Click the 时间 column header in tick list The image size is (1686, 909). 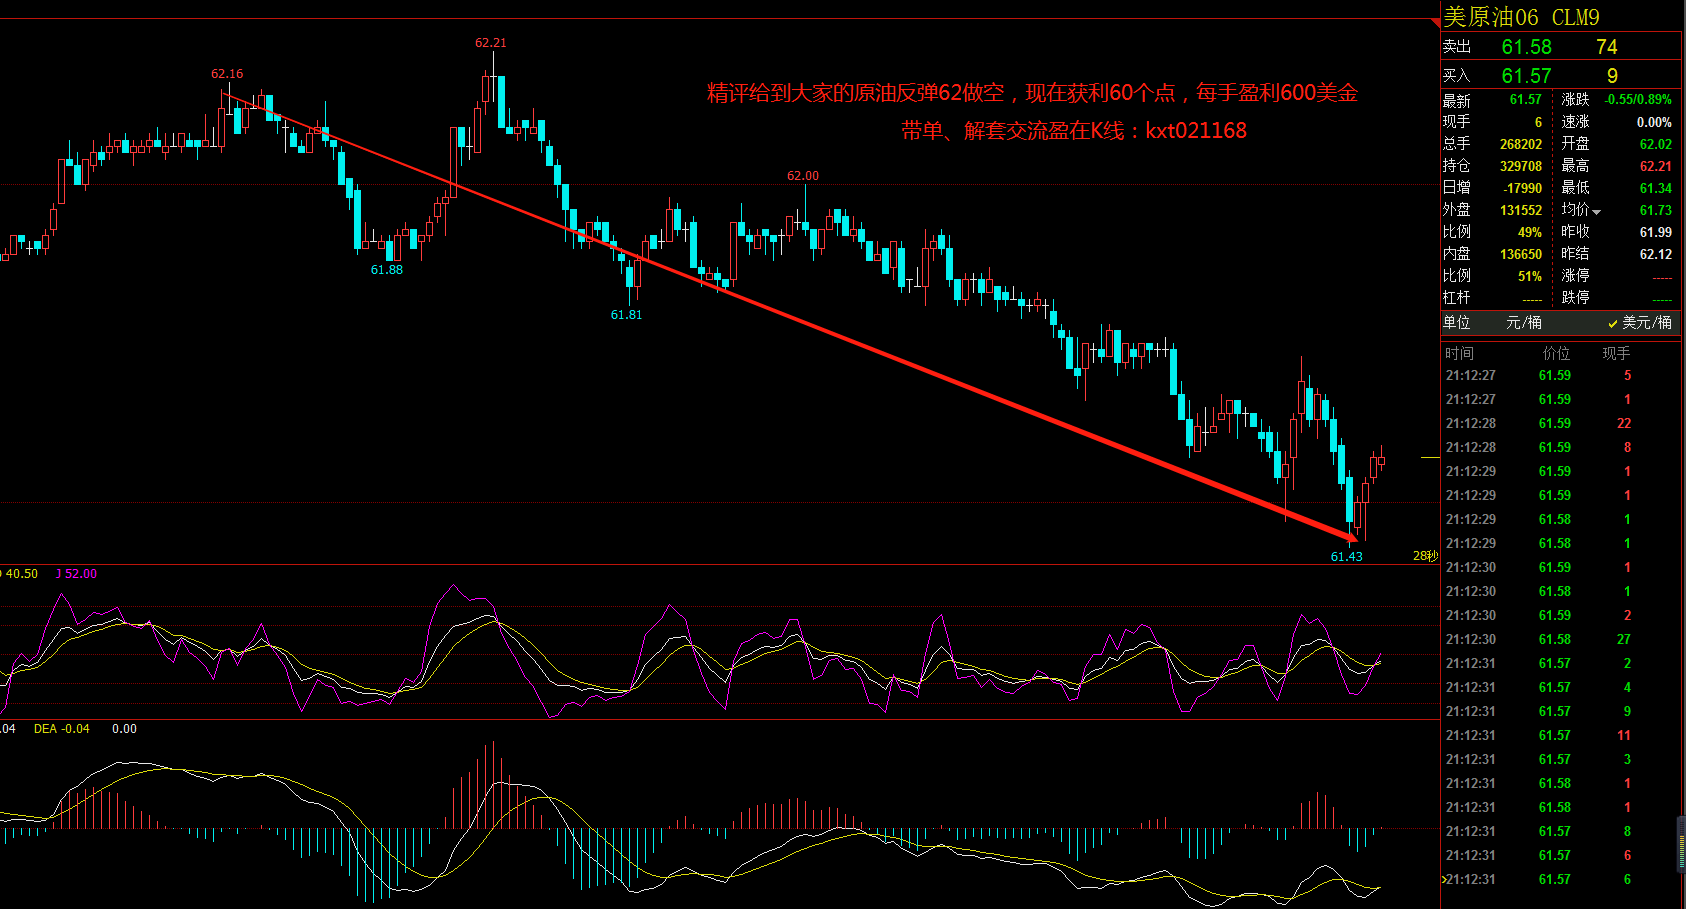pyautogui.click(x=1459, y=353)
